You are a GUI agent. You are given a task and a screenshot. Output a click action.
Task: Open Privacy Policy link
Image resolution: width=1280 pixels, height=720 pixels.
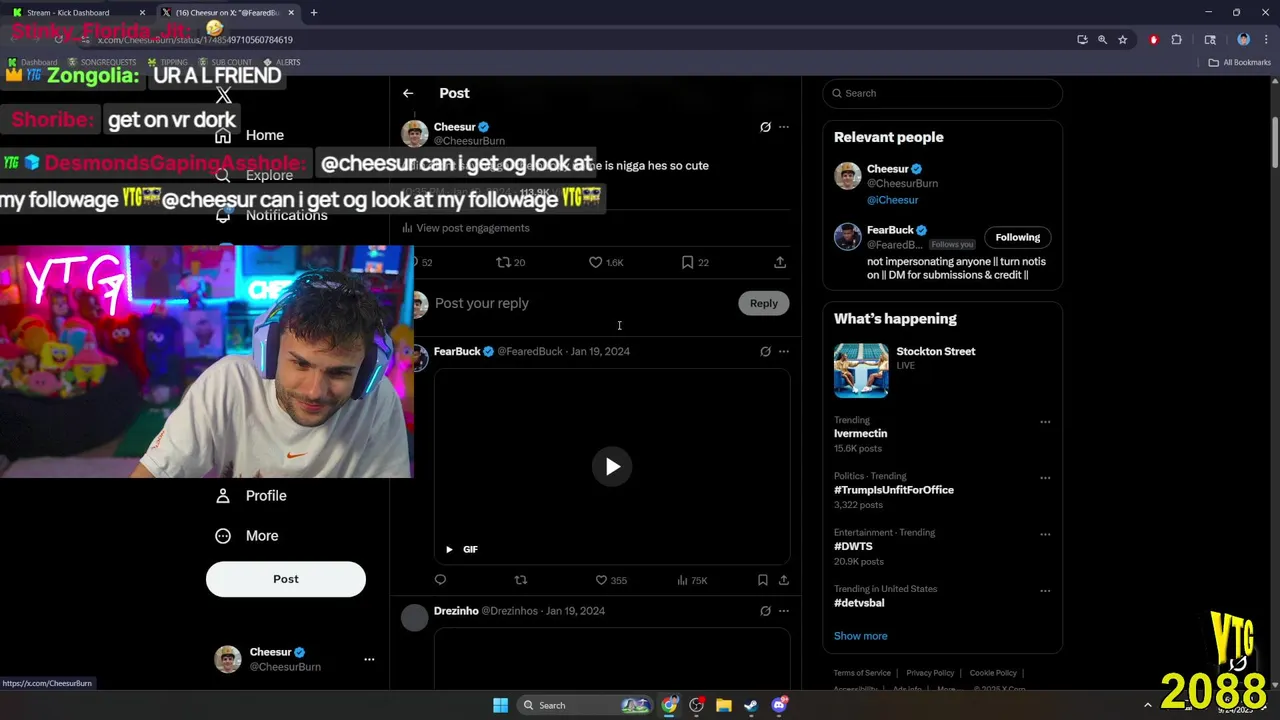[x=930, y=673]
